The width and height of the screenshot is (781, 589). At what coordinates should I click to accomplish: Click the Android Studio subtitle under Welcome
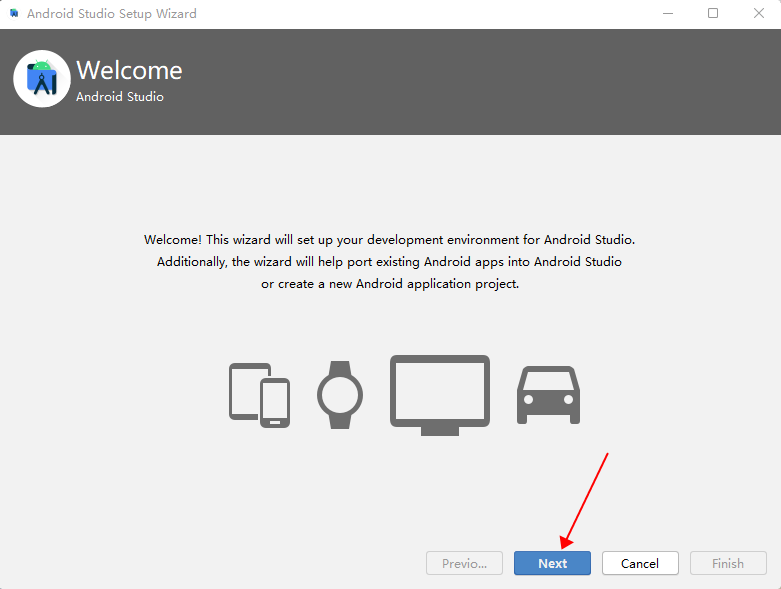point(120,97)
